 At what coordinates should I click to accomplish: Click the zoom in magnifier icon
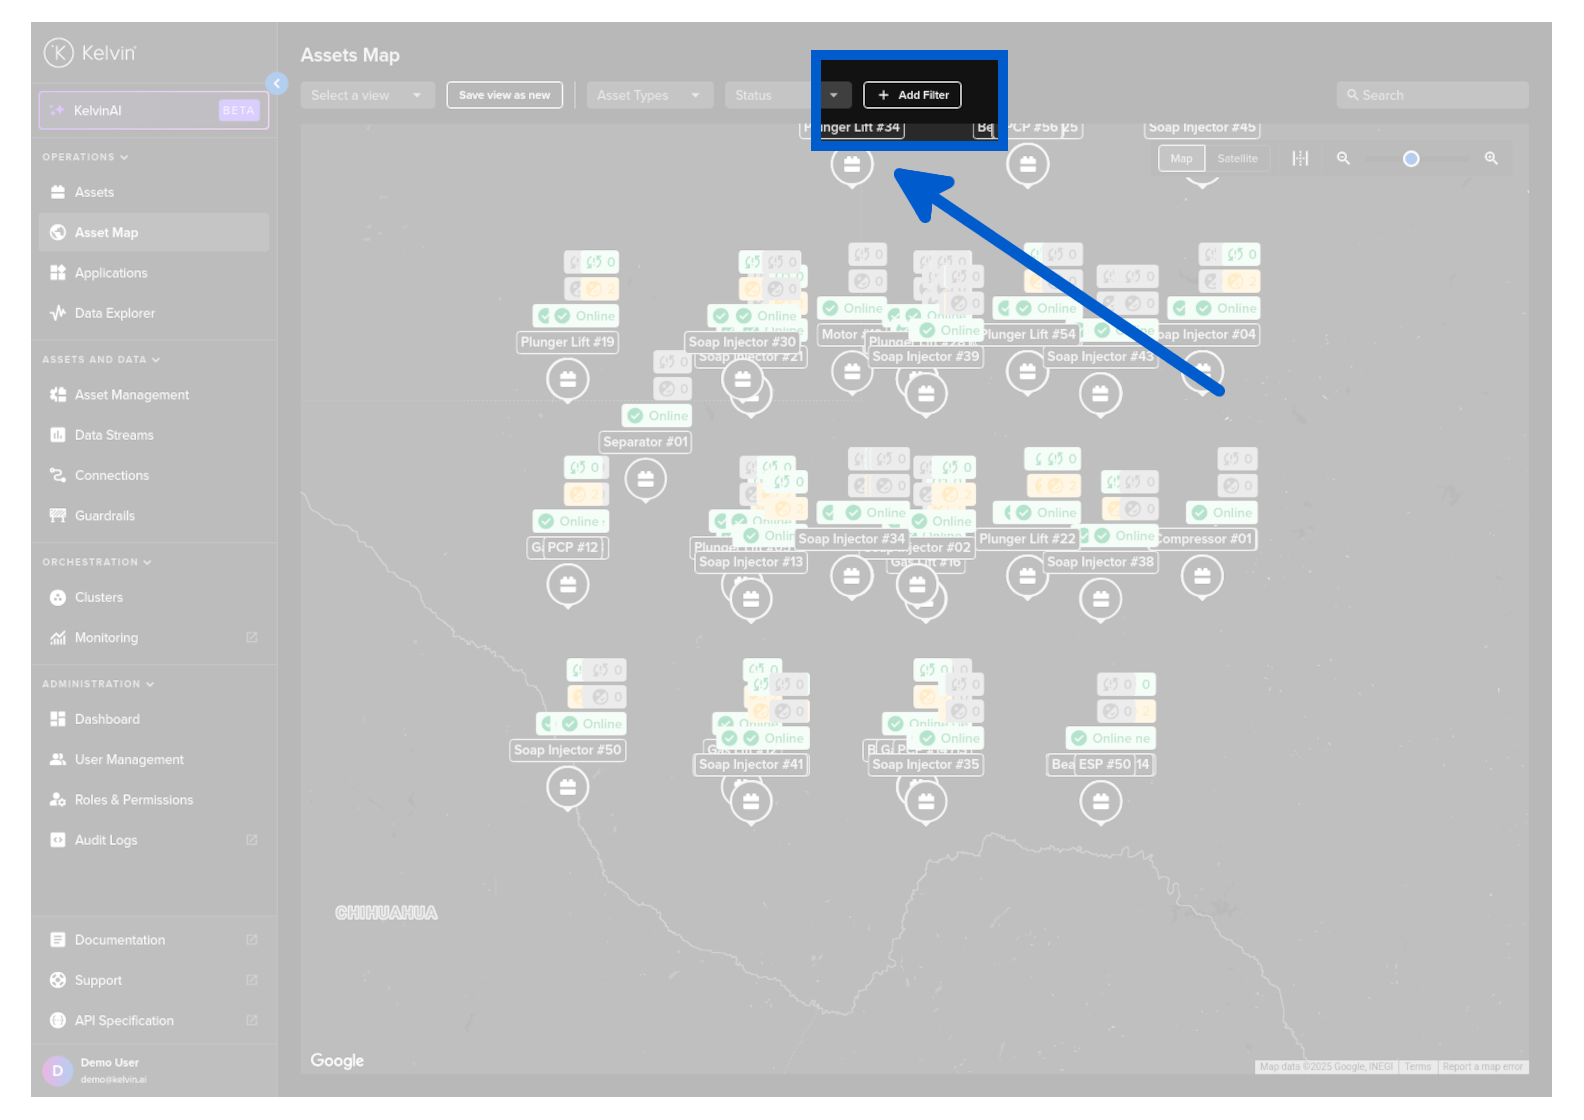pyautogui.click(x=1491, y=159)
